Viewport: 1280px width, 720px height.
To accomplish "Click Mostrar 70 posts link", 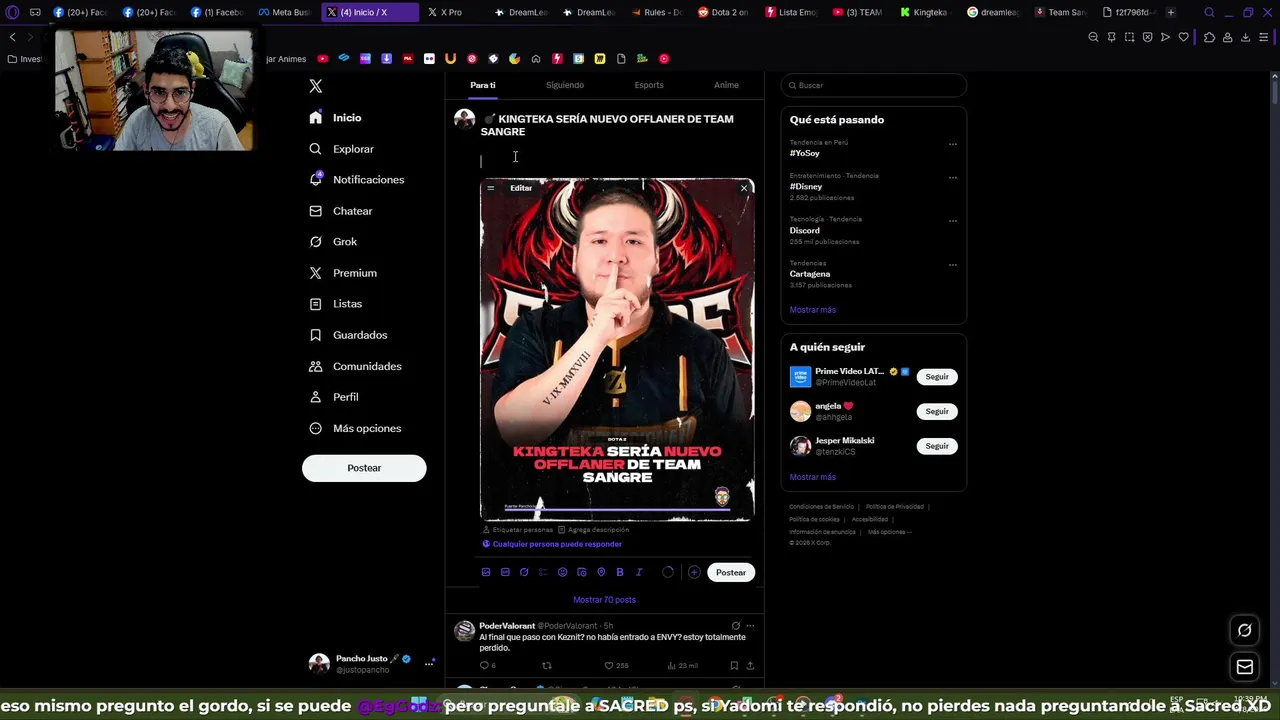I will coord(604,600).
